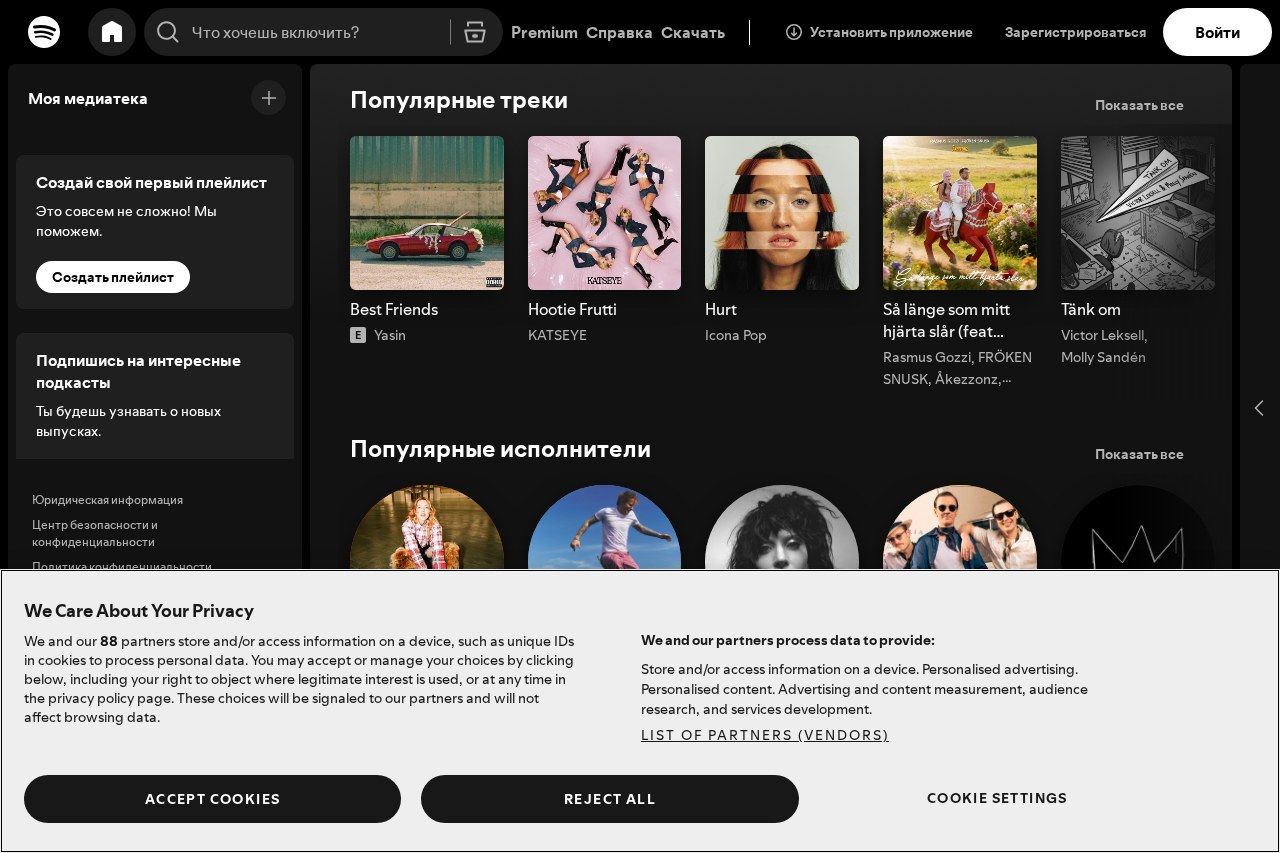Click the download icon beside Установить приложение
1280x853 pixels.
pyautogui.click(x=794, y=32)
